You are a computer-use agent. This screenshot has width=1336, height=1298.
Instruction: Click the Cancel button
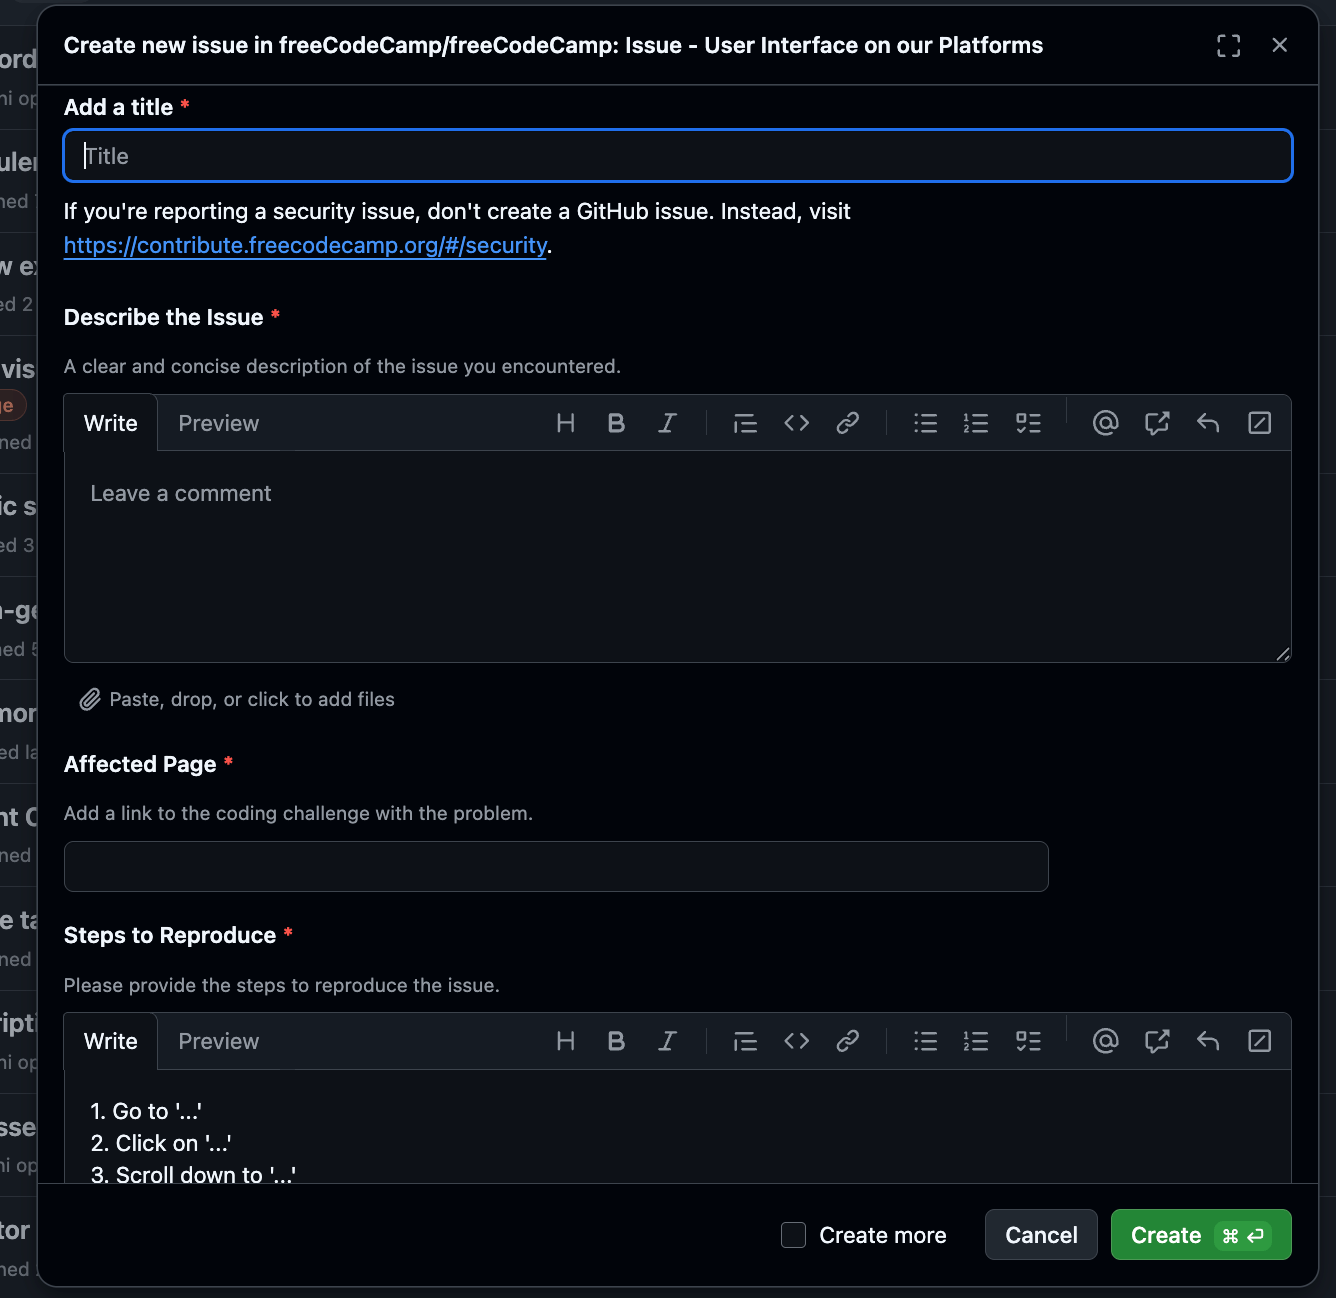click(1041, 1235)
